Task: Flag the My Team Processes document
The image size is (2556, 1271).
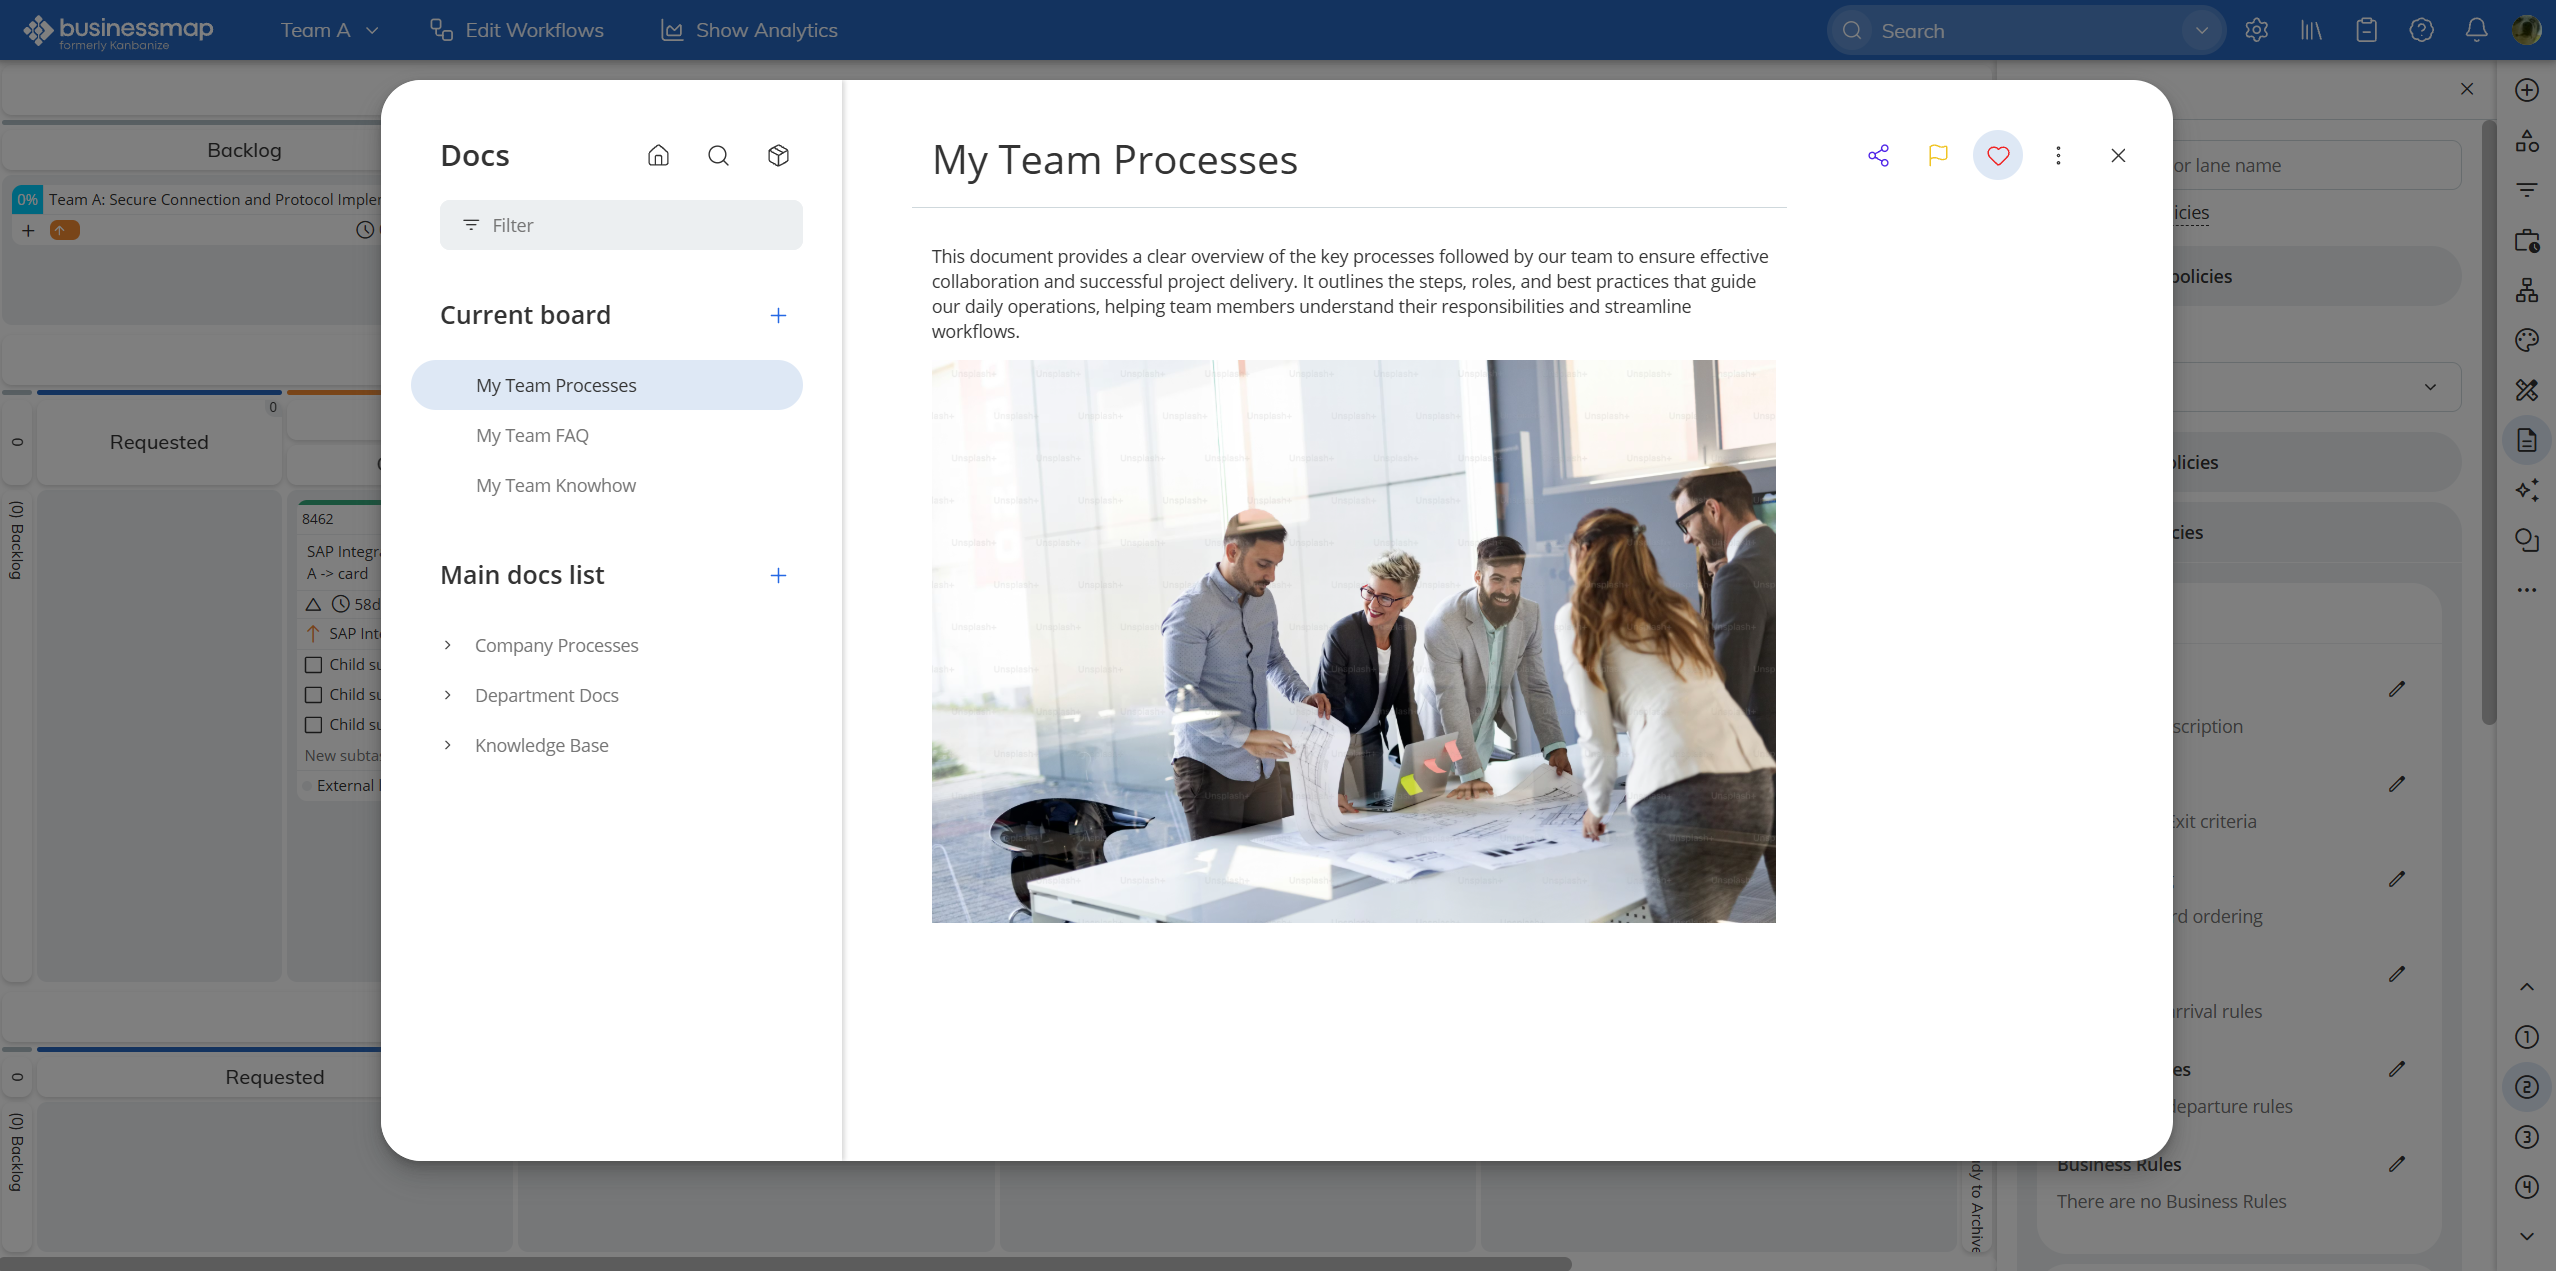Action: click(x=1937, y=155)
